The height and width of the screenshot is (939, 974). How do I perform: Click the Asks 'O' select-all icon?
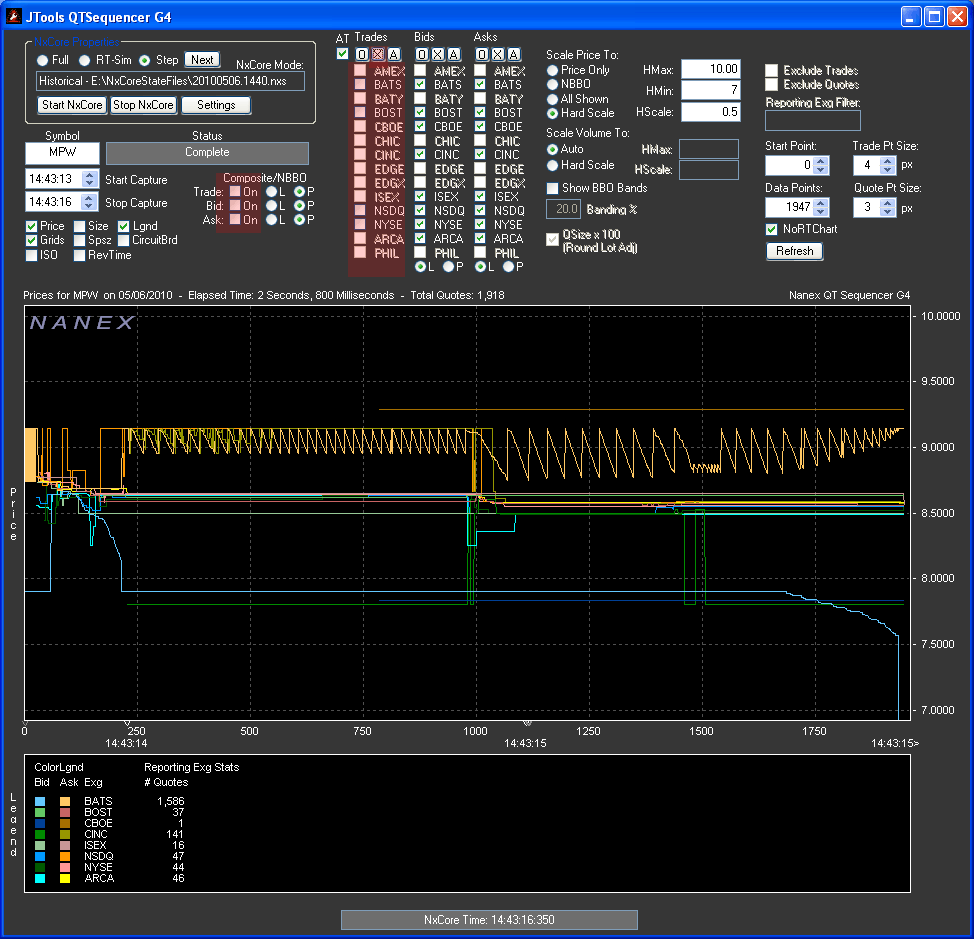pos(482,55)
